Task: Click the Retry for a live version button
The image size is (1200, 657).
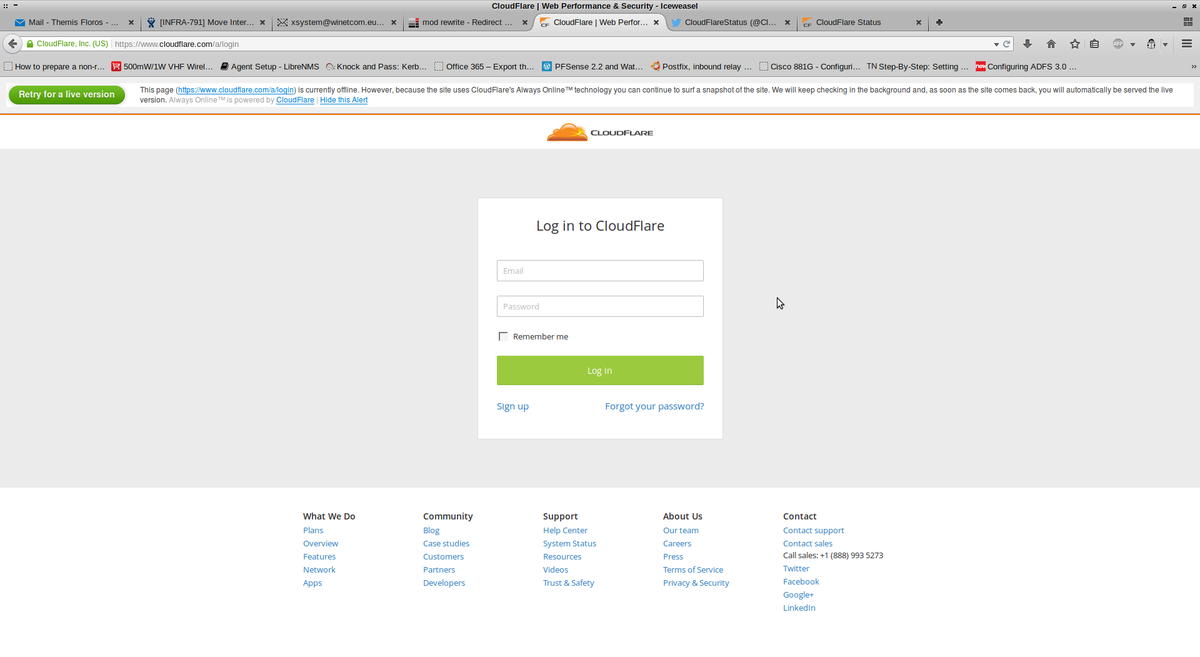Action: 67,94
